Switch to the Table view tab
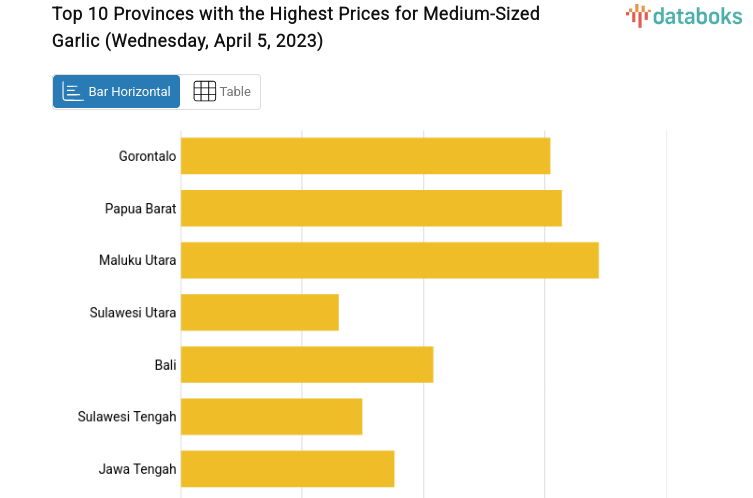753x498 pixels. [221, 92]
